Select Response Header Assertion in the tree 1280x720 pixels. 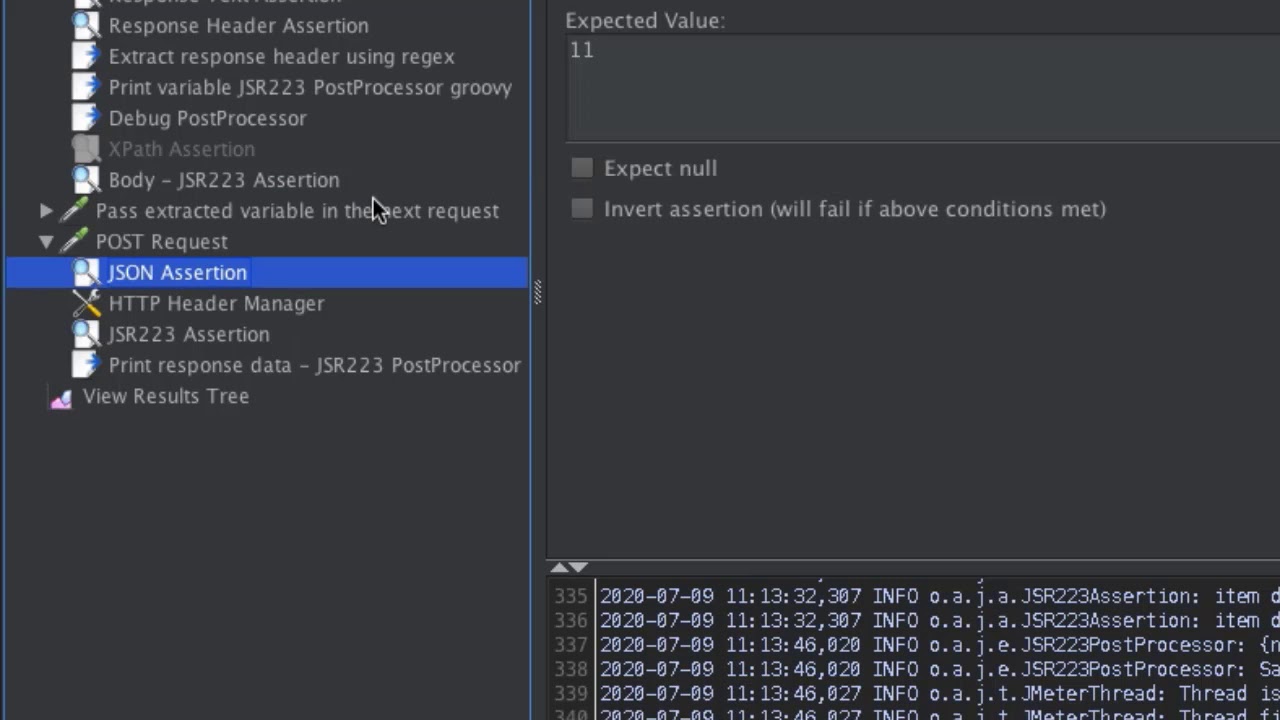click(238, 26)
